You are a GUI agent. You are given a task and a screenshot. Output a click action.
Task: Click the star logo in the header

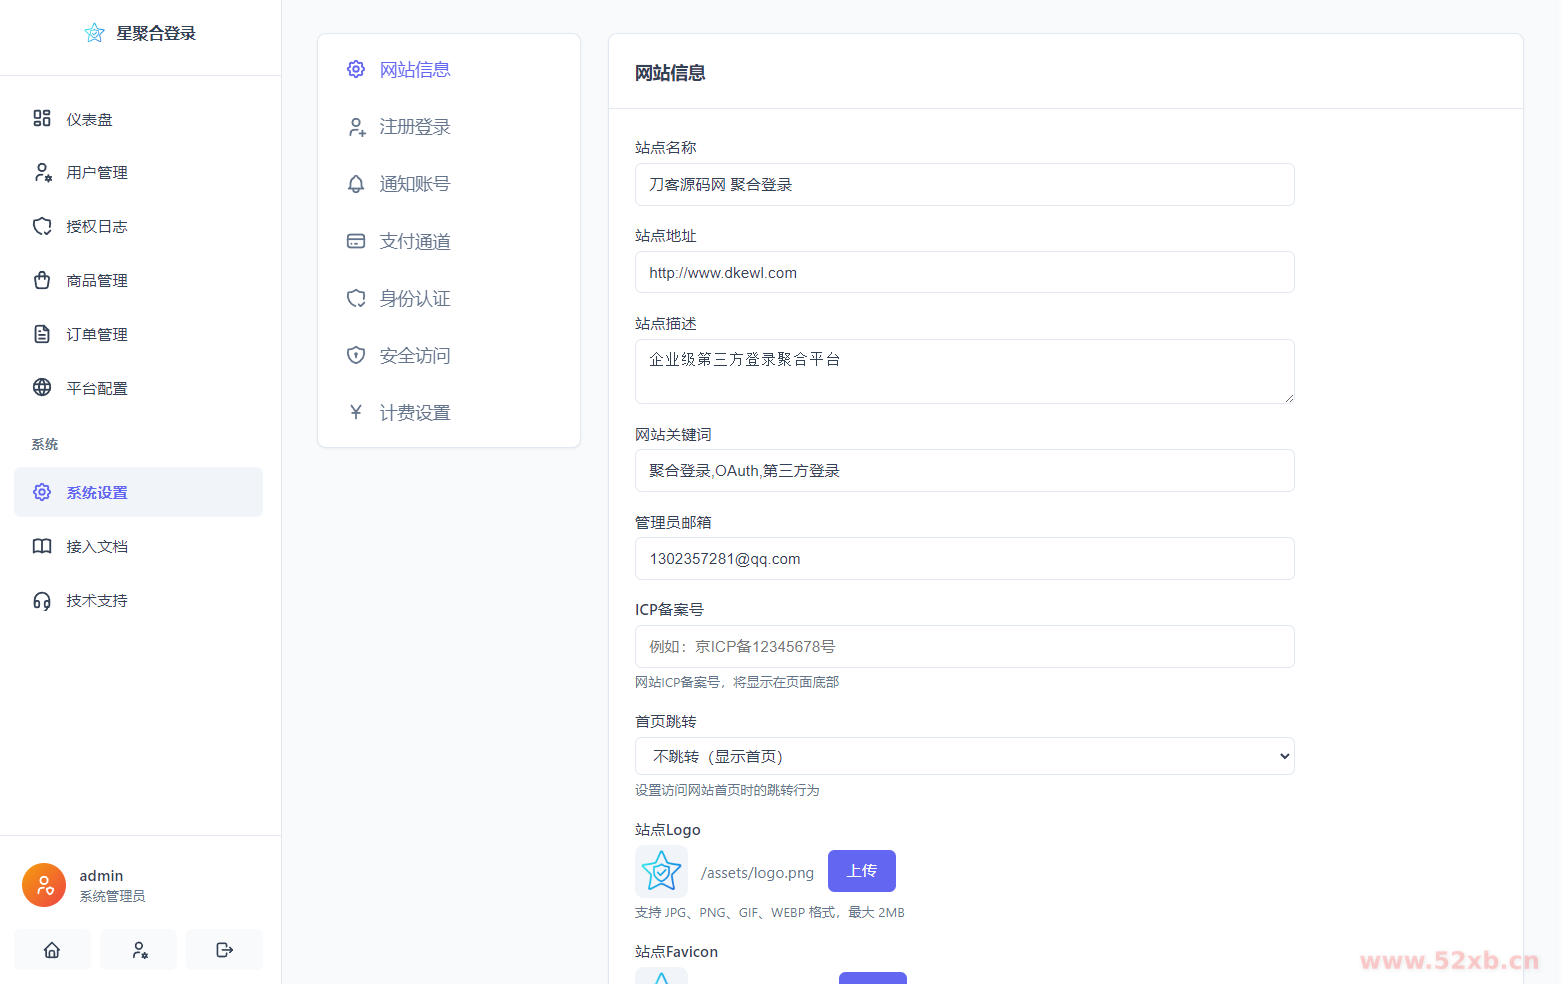point(95,33)
